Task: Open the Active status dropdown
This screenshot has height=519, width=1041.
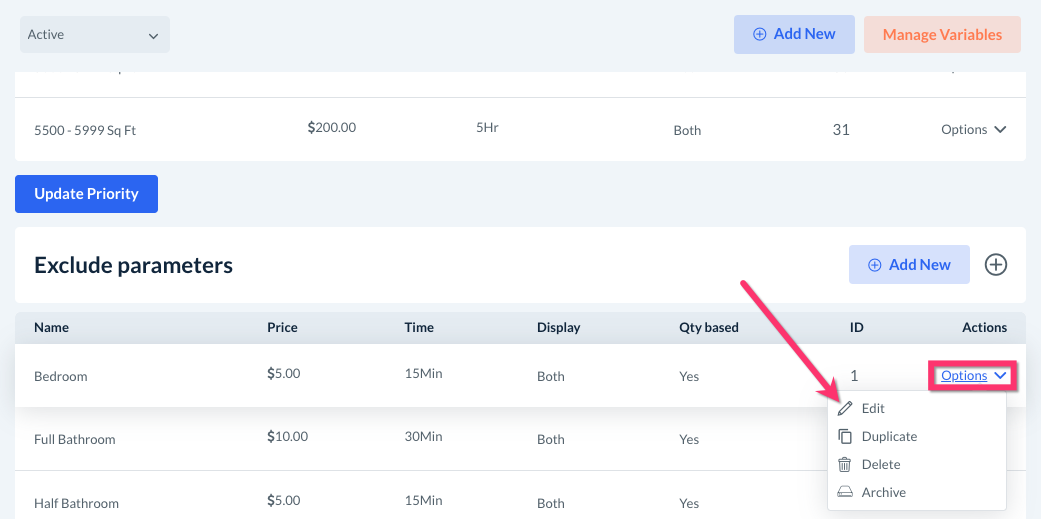Action: click(94, 35)
